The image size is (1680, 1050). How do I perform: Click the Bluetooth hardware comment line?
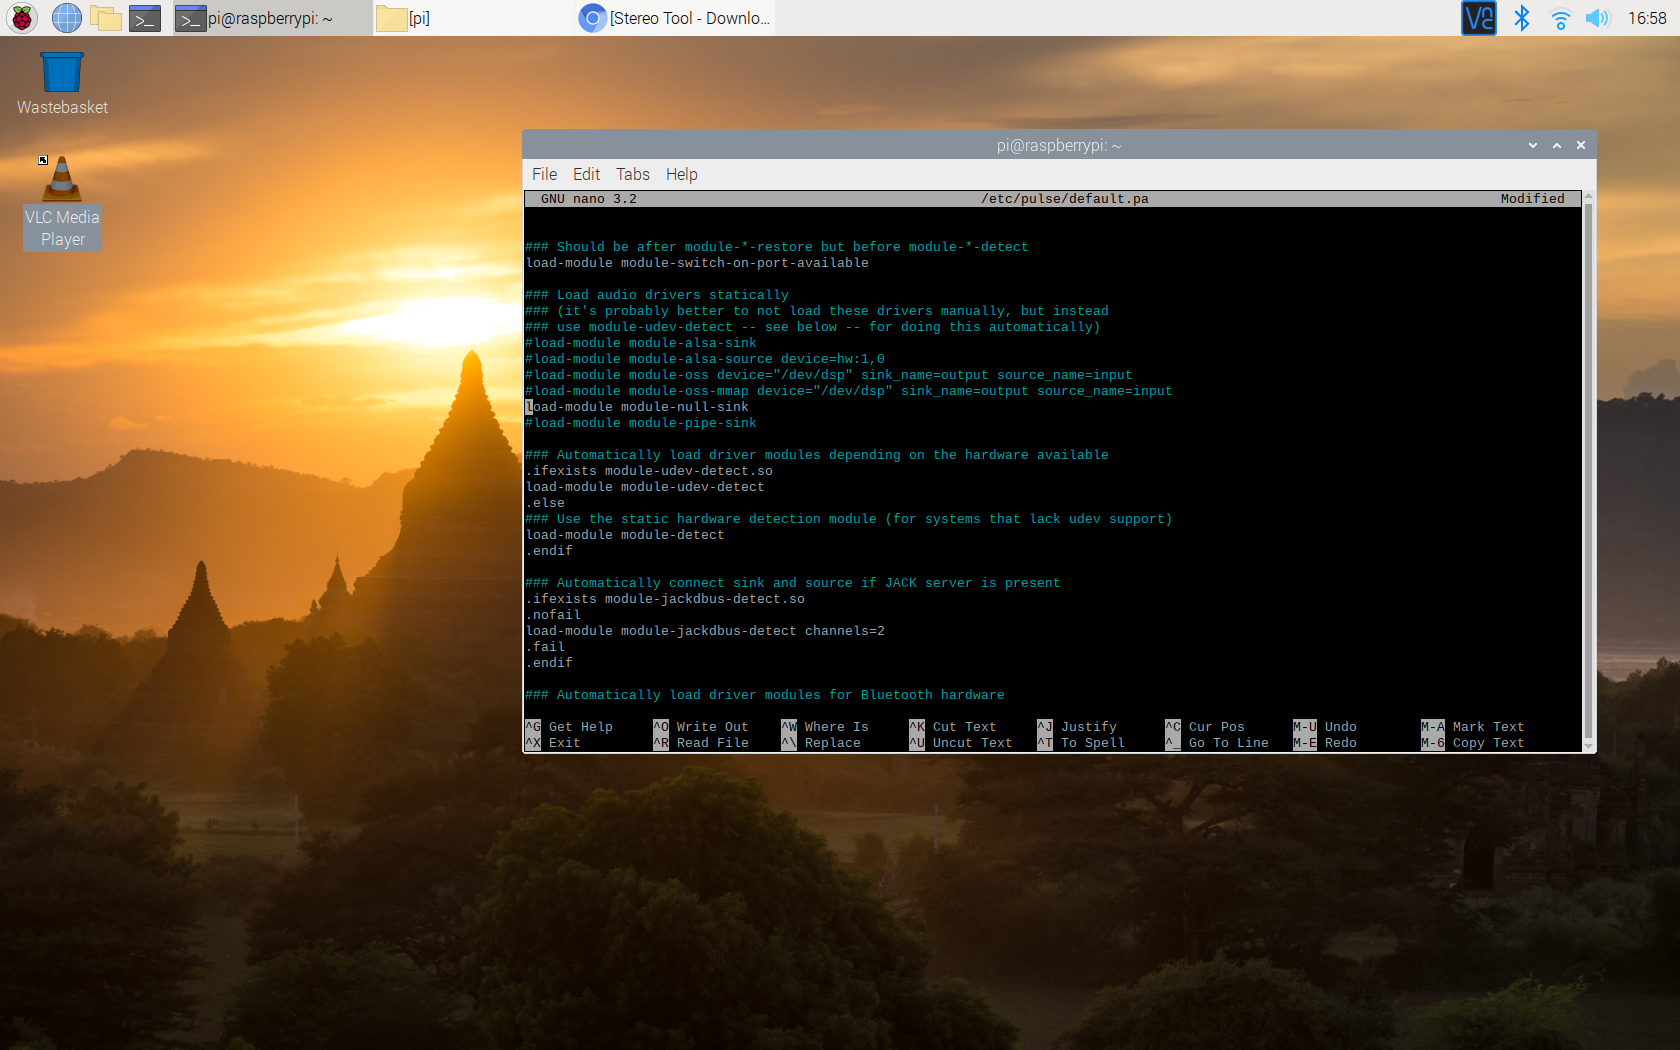coord(765,695)
